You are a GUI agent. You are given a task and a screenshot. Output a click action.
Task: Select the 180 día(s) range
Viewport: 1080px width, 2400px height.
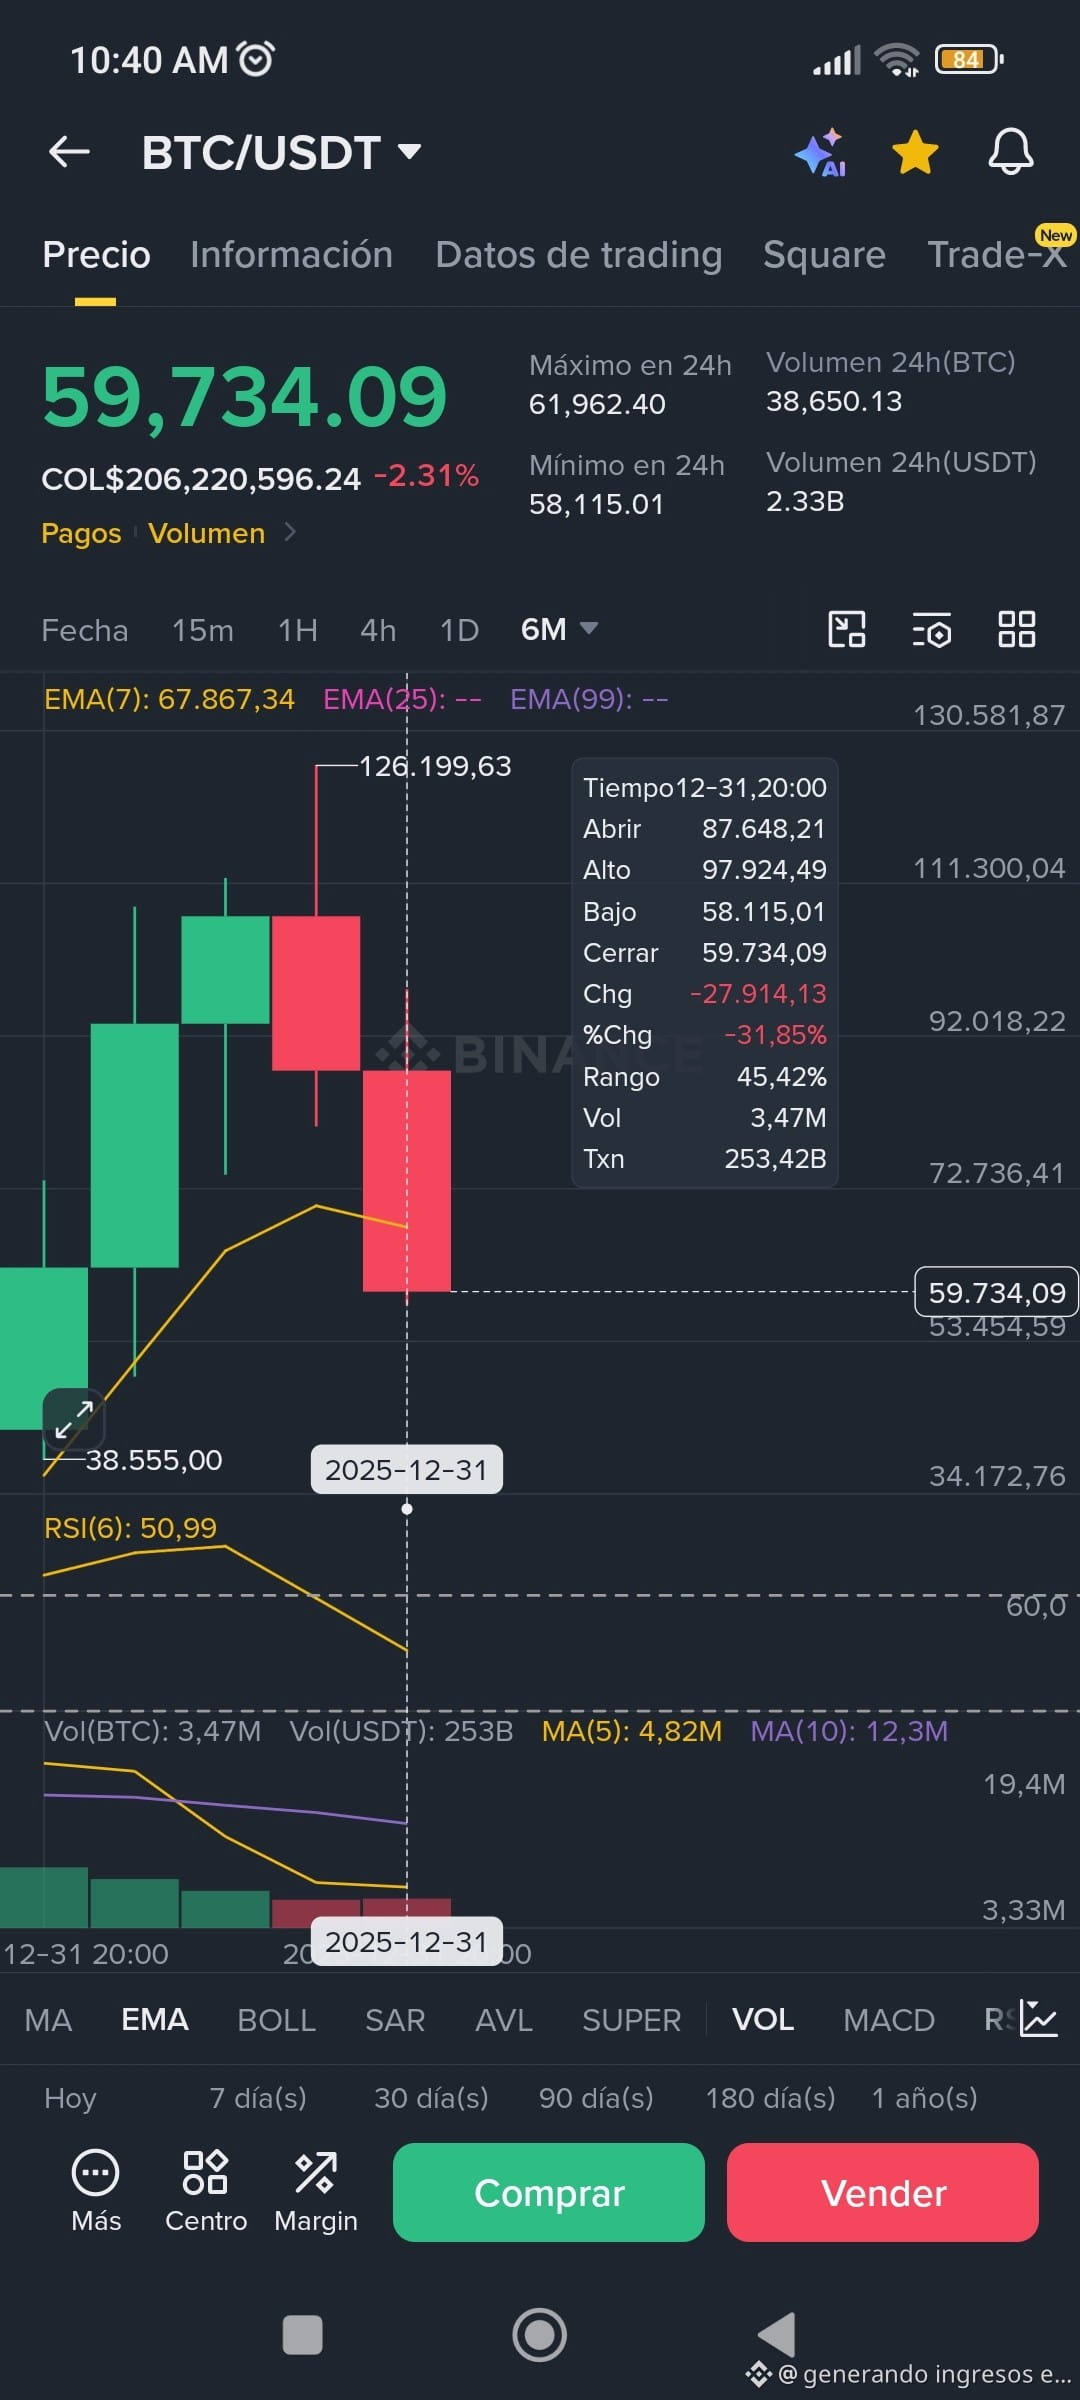770,2098
